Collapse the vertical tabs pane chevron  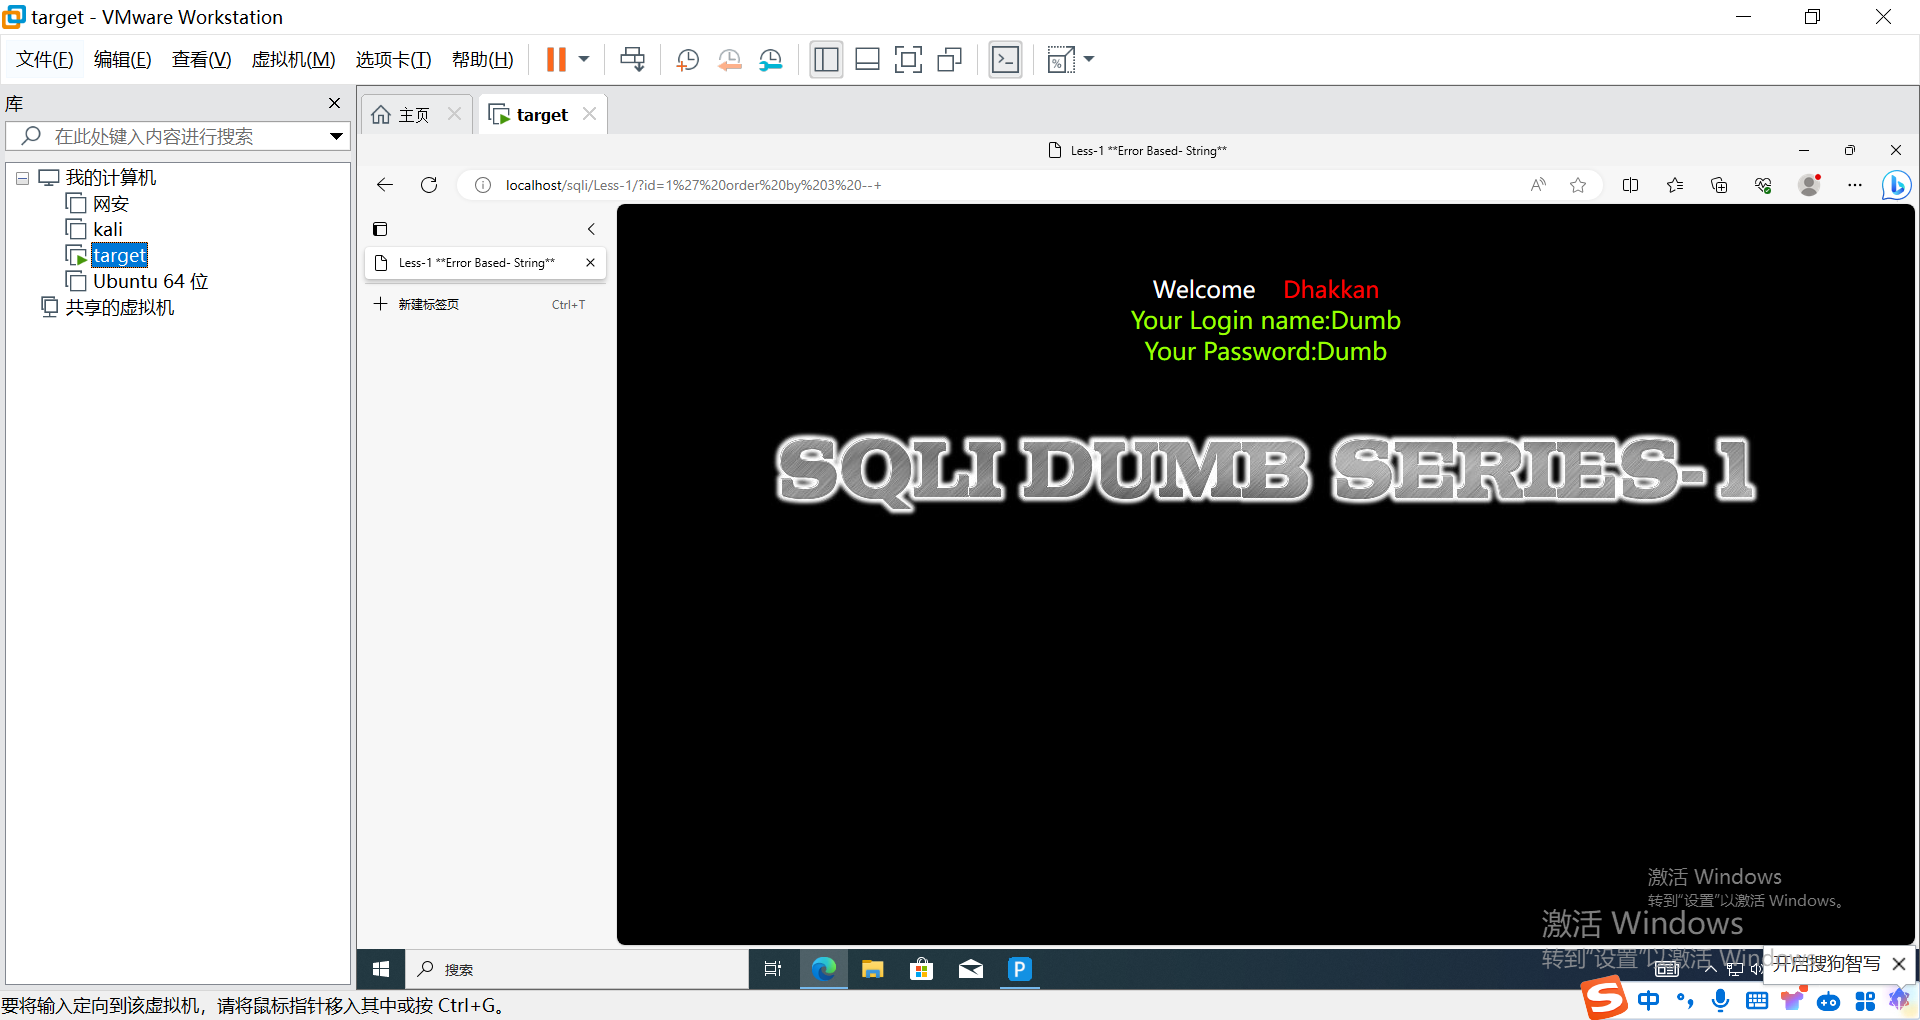(x=591, y=229)
